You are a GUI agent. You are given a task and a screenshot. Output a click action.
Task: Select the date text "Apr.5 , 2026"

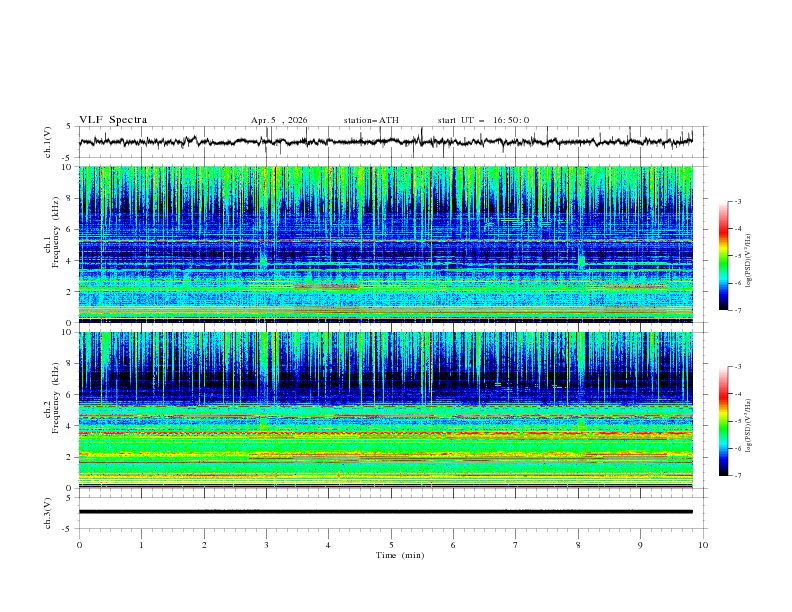(x=279, y=120)
